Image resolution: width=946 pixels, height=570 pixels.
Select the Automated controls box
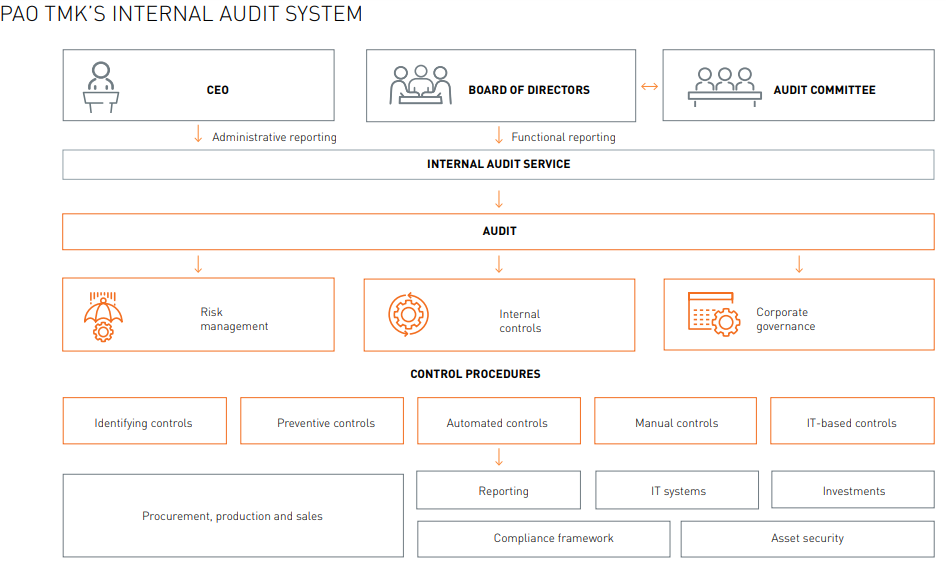point(499,421)
